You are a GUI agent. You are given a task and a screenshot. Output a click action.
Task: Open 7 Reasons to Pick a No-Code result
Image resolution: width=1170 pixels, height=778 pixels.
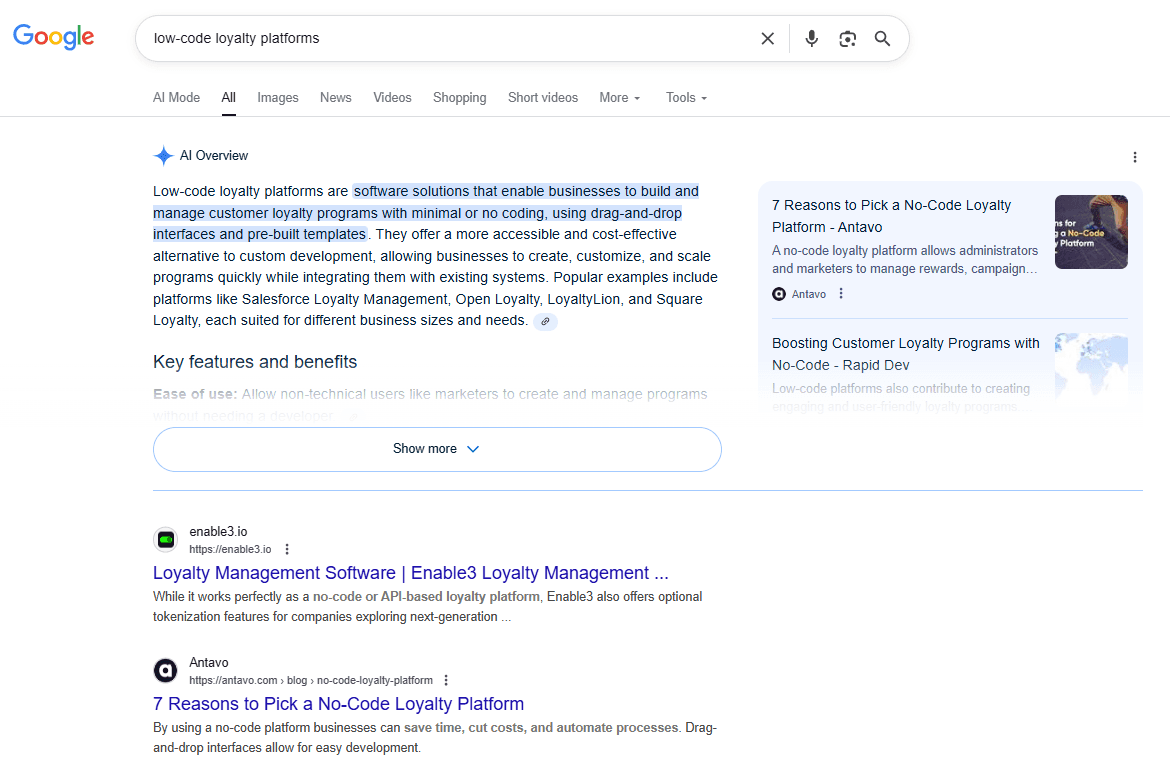coord(338,704)
